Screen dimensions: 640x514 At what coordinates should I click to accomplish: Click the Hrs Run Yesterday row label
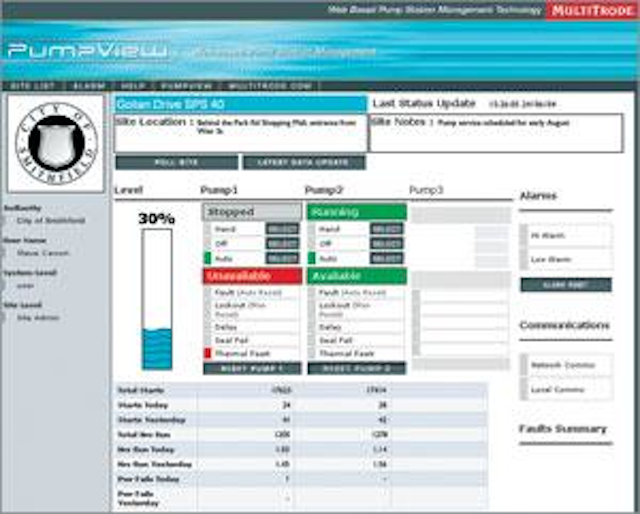[x=154, y=464]
